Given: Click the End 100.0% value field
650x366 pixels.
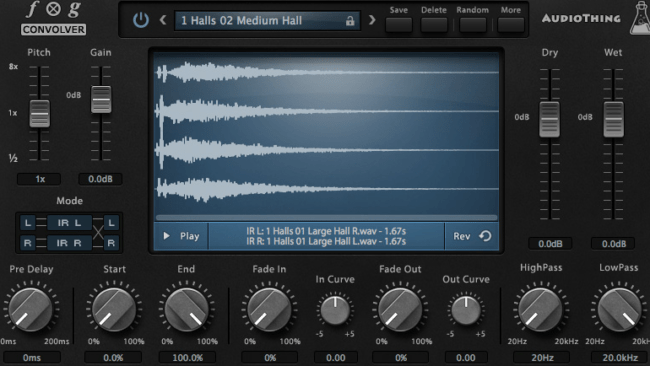Looking at the screenshot, I should point(187,357).
